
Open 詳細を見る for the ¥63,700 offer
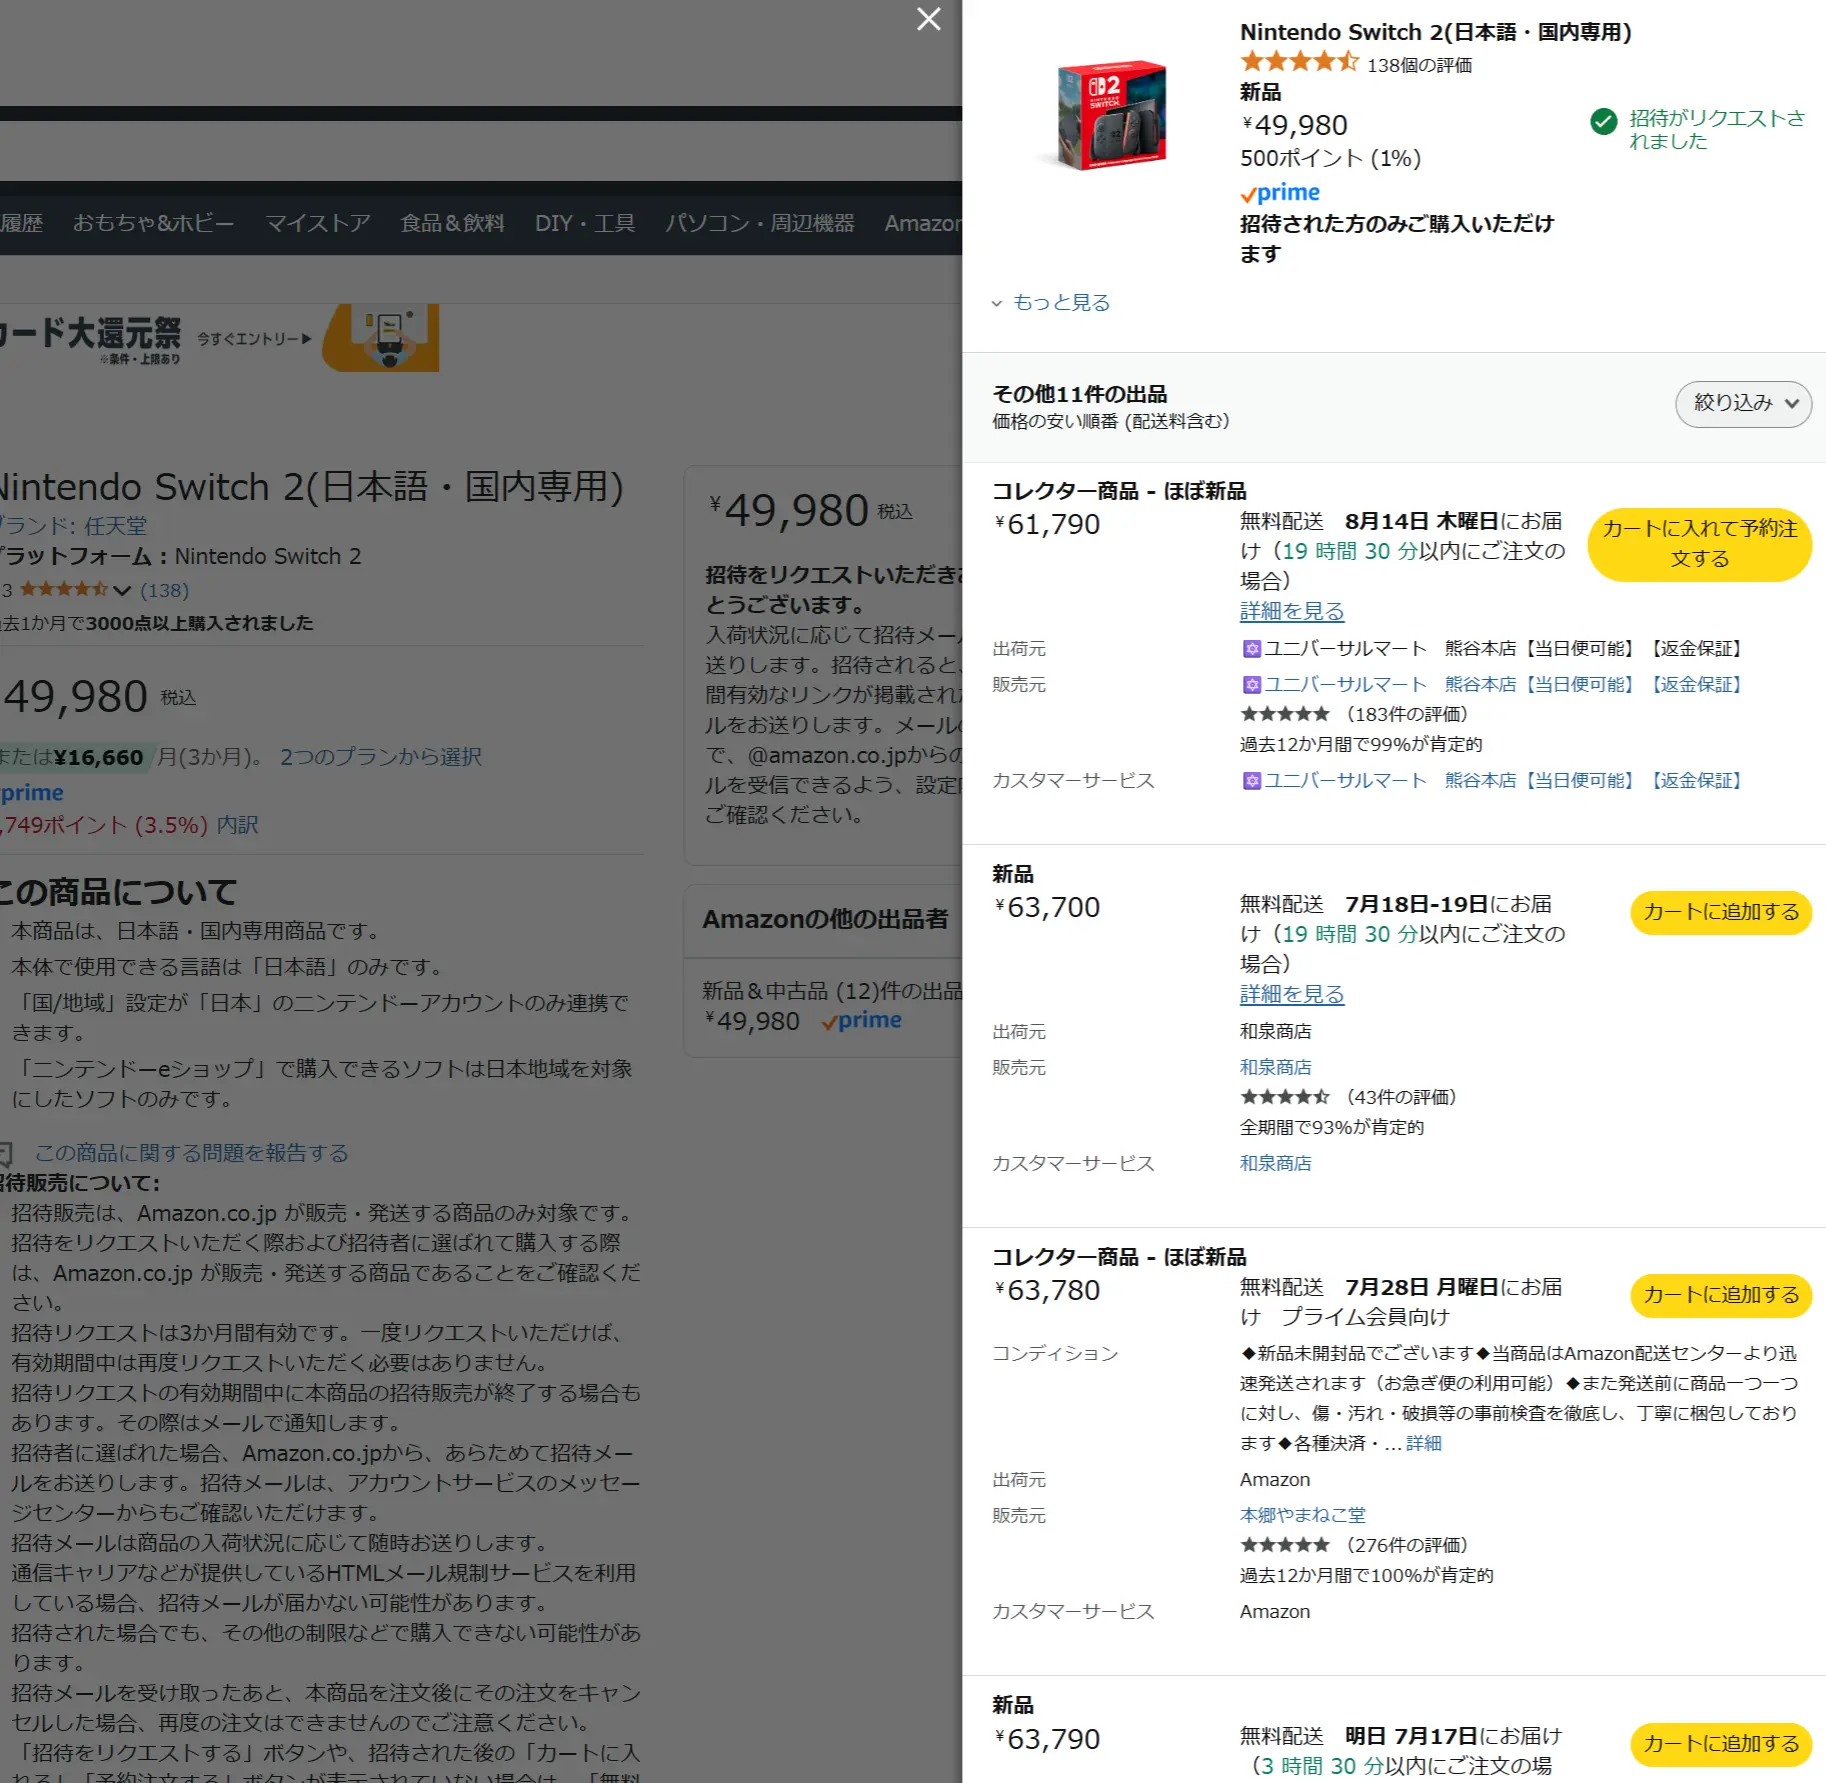[1292, 994]
